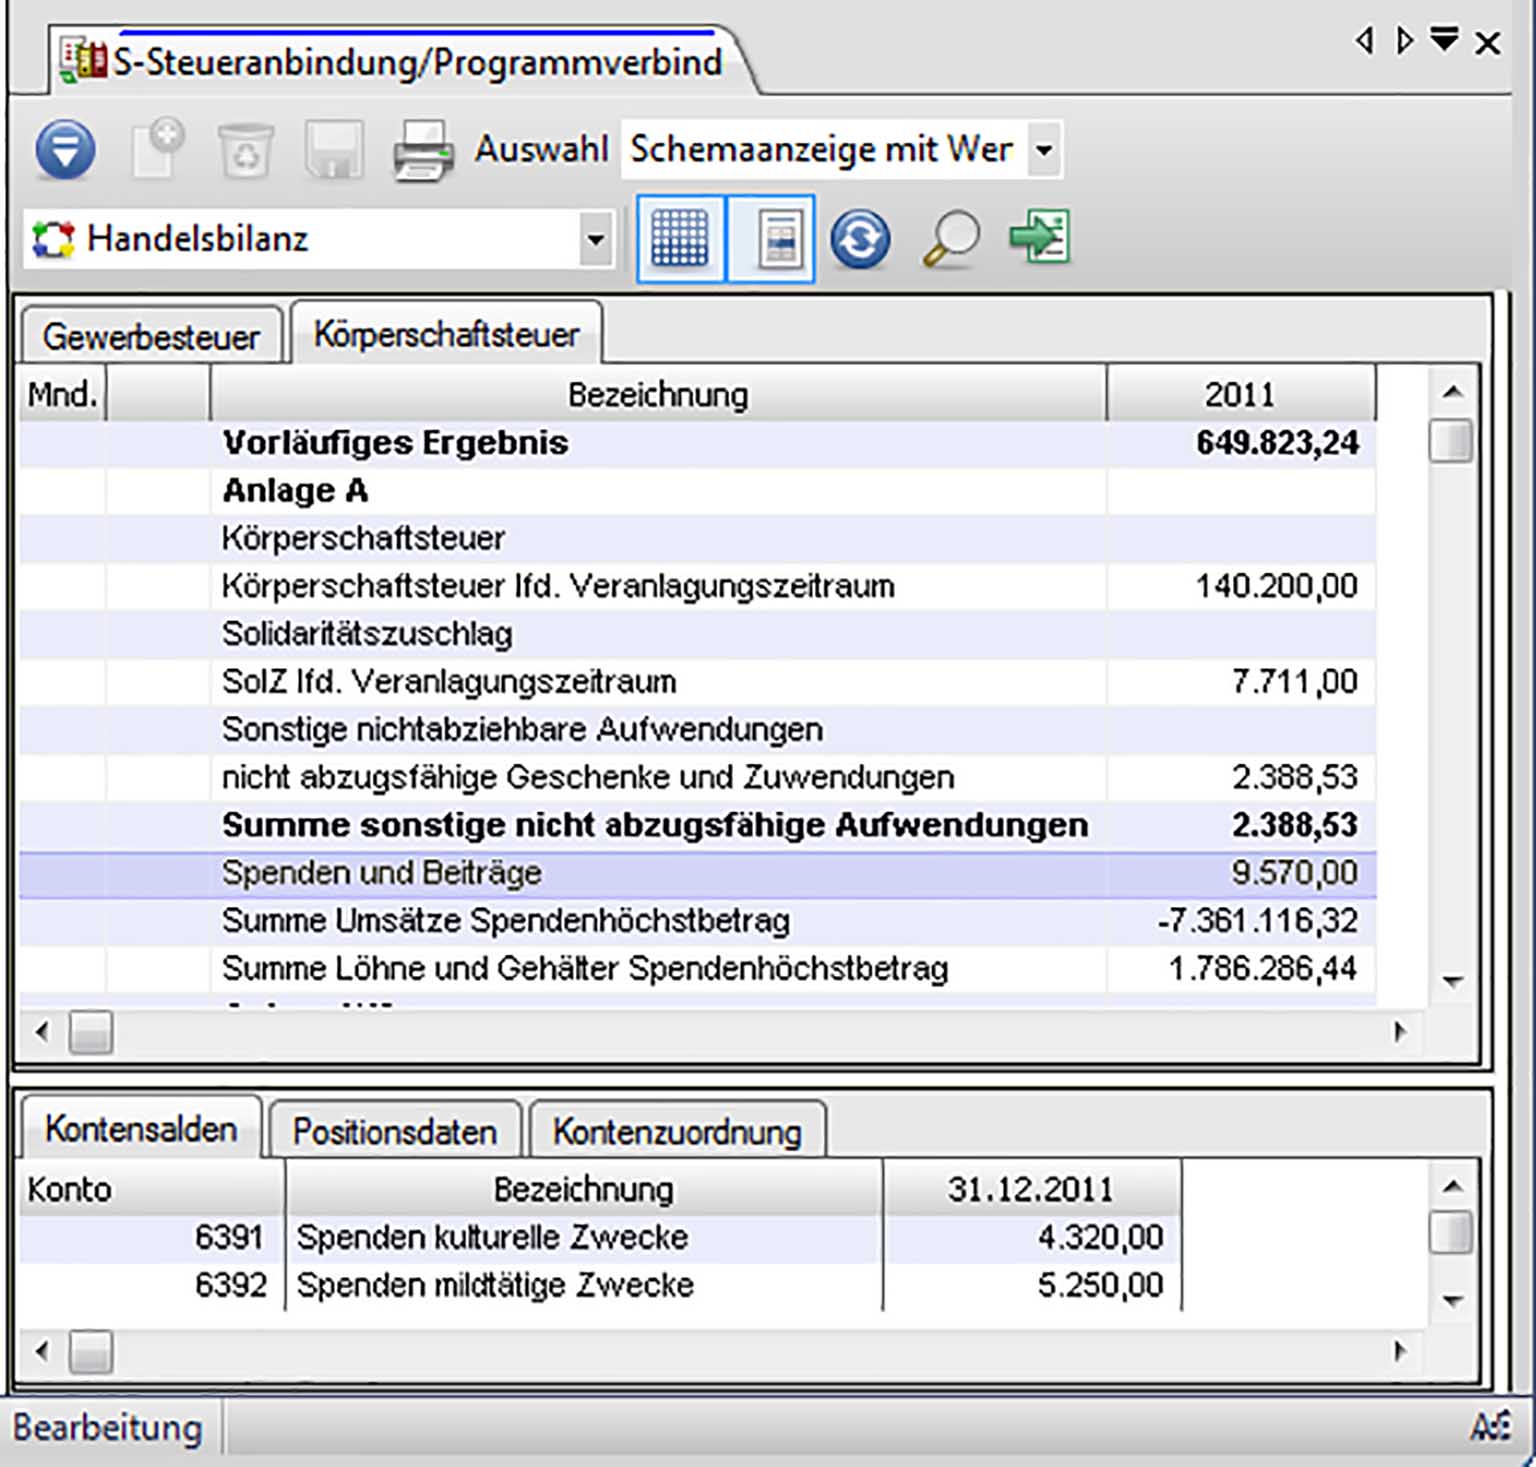Select Summe sonstige nicht abzugsfähige Aufwendungen row
The width and height of the screenshot is (1536, 1467).
coord(697,825)
